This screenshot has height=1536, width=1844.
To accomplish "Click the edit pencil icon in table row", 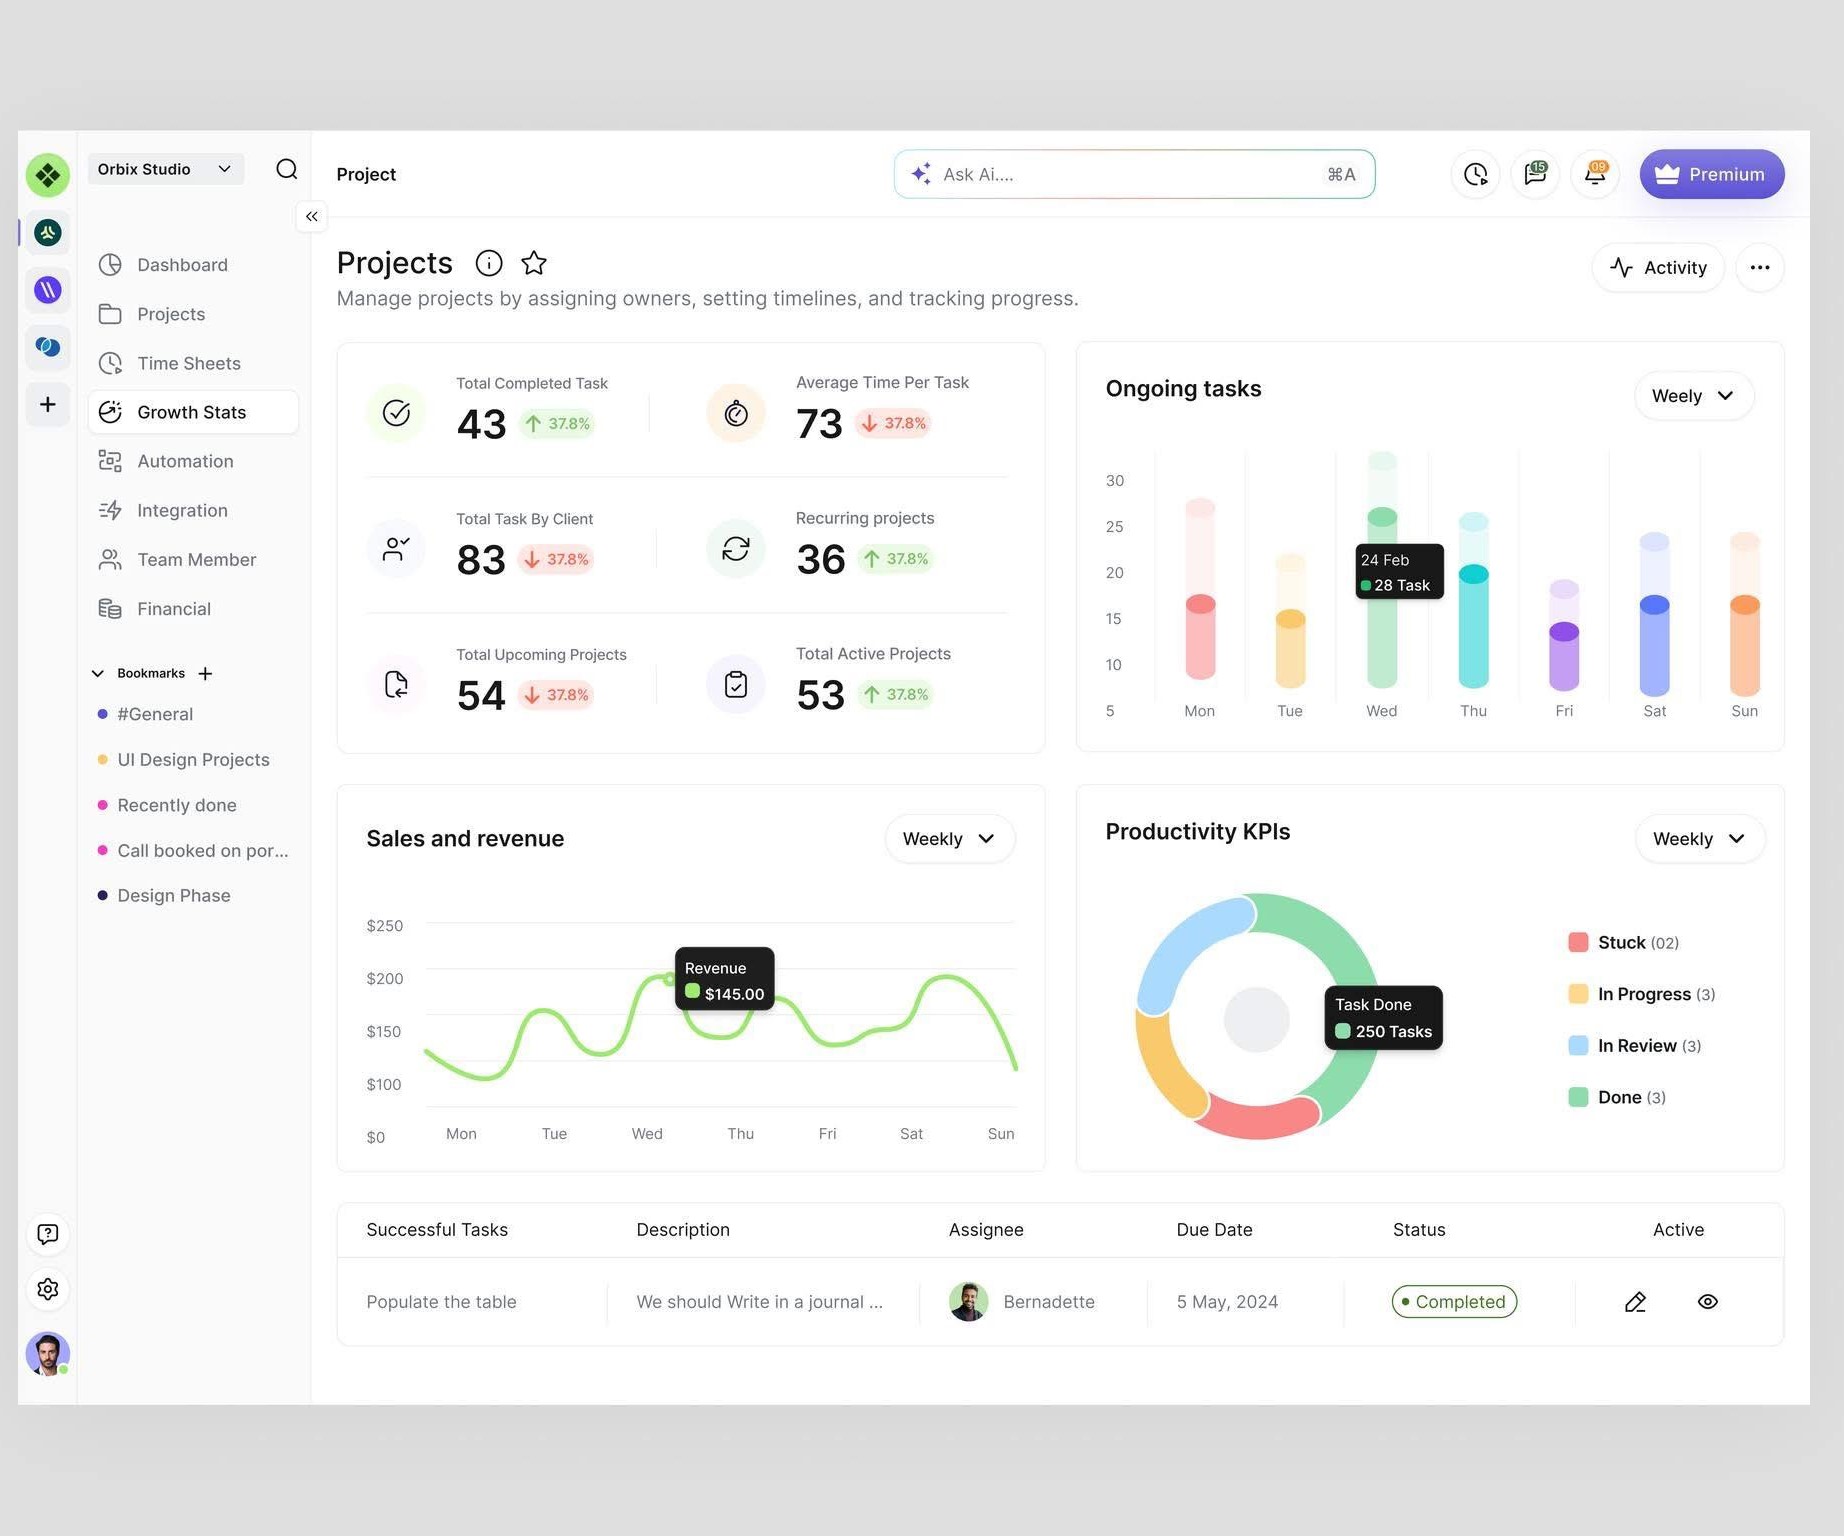I will click(x=1635, y=1301).
